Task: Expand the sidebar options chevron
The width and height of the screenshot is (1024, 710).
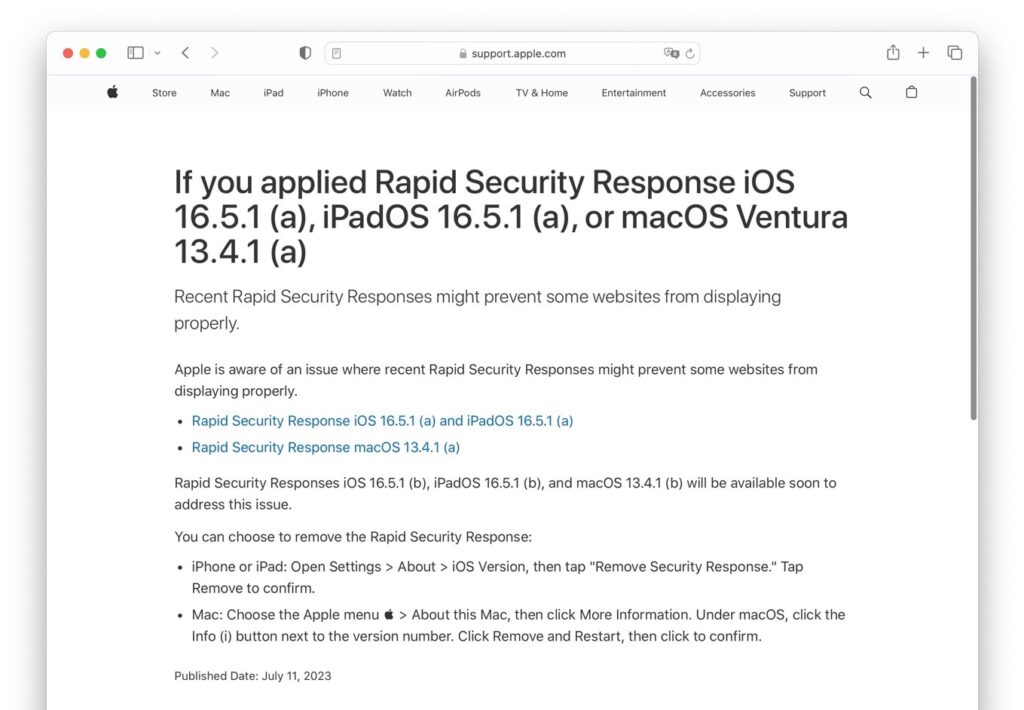Action: pos(156,53)
